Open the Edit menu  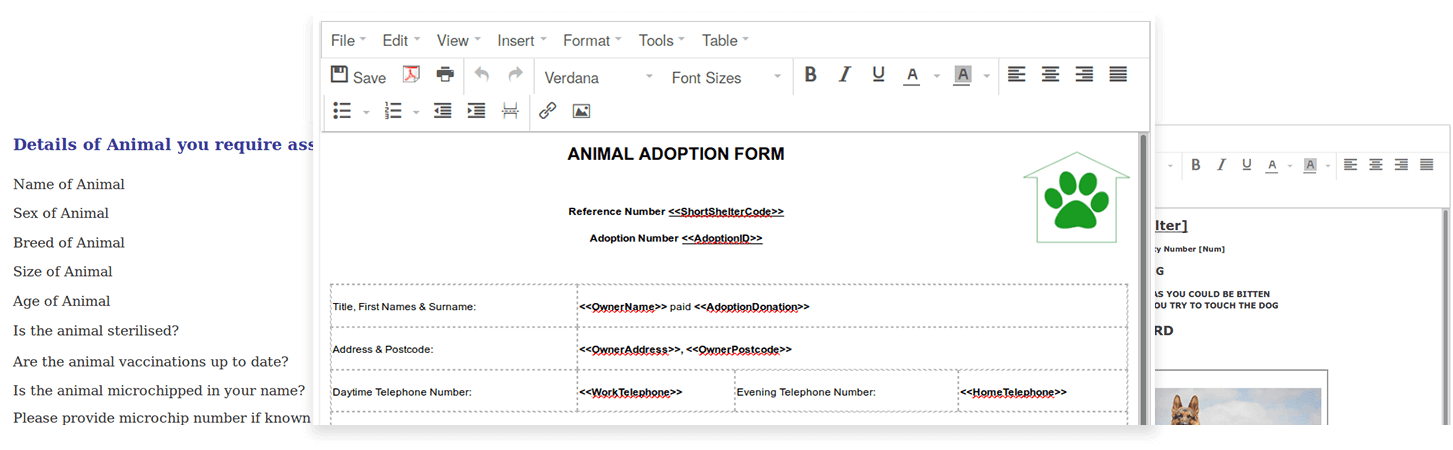coord(401,40)
